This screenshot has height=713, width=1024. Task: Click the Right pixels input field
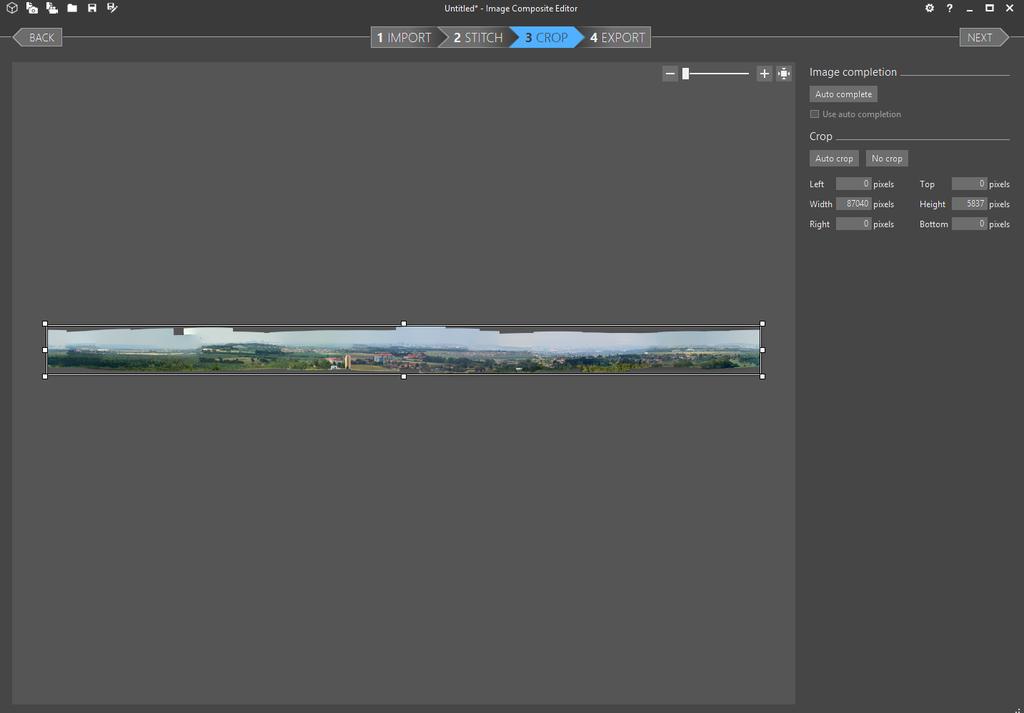click(854, 224)
